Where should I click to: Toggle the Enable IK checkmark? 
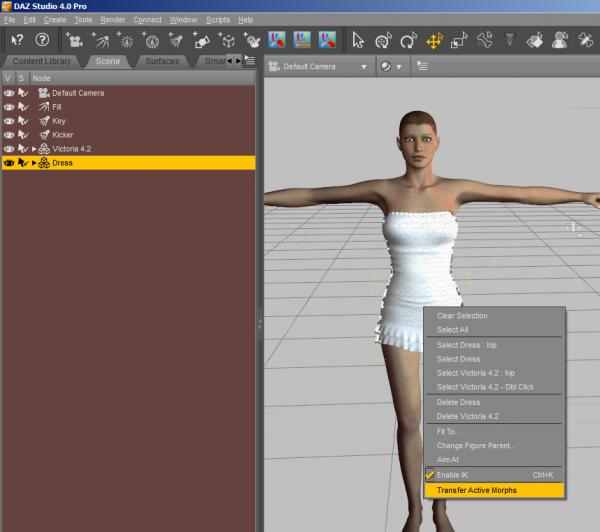click(x=430, y=475)
